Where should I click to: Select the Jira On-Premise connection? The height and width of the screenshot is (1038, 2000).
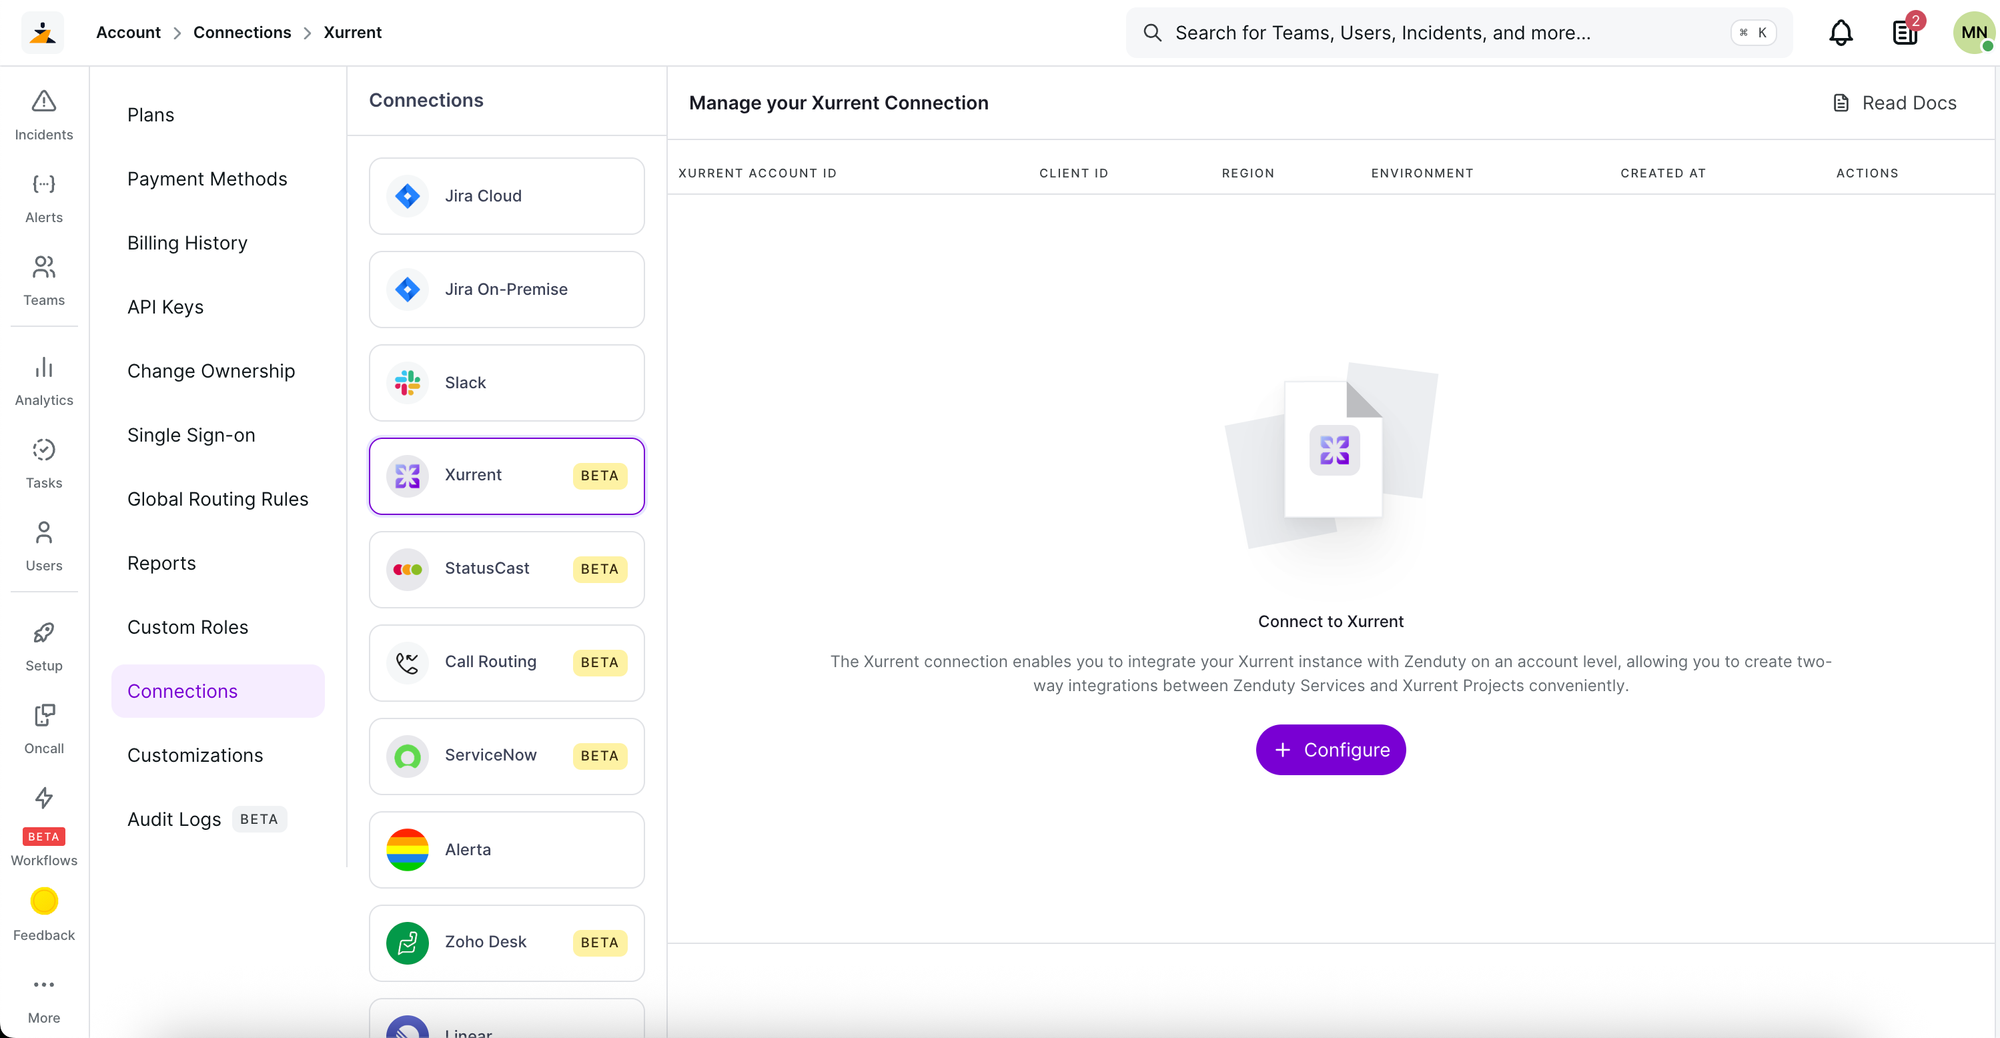point(507,289)
